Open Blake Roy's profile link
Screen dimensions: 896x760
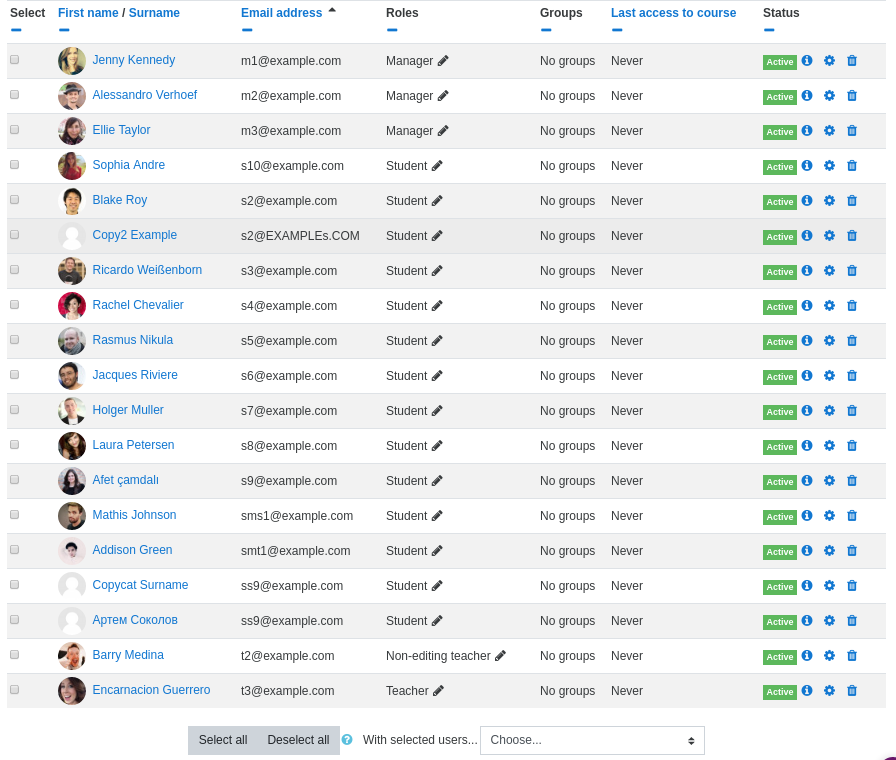point(120,200)
